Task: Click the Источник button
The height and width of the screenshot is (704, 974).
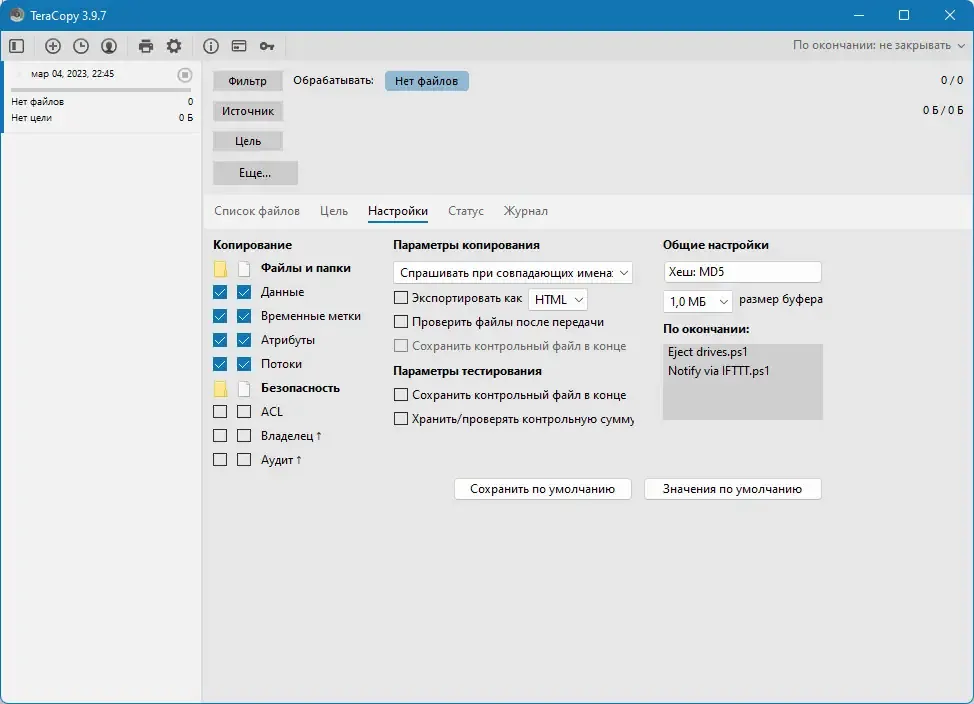Action: 248,111
